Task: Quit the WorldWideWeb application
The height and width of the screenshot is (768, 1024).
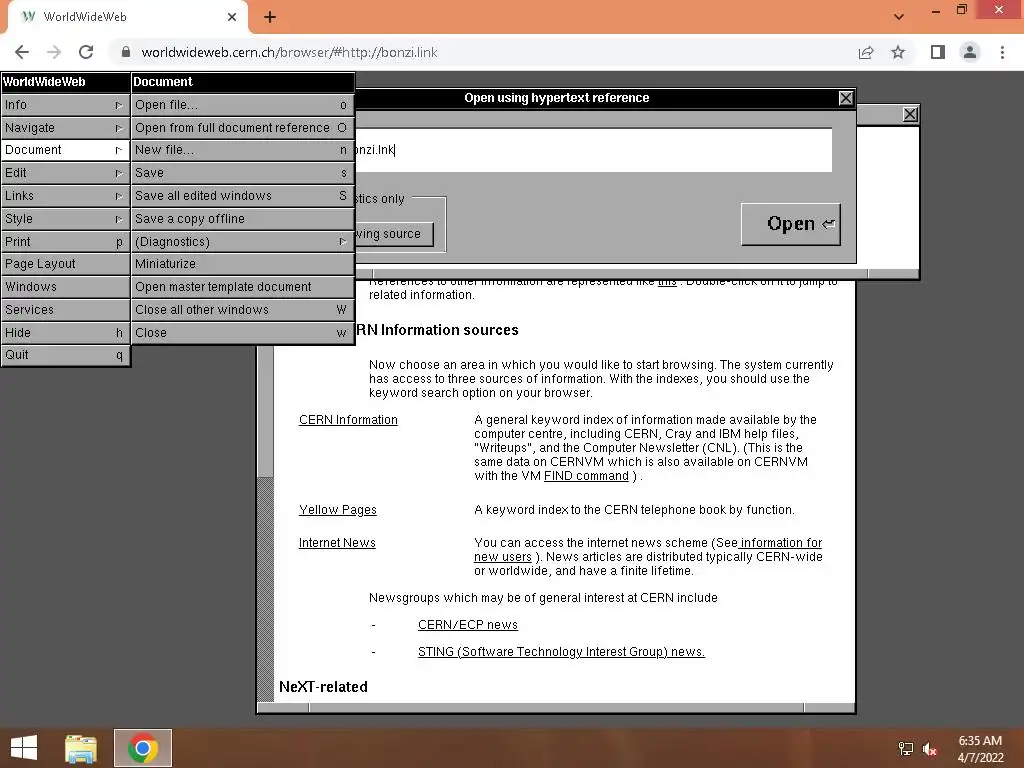Action: [65, 355]
